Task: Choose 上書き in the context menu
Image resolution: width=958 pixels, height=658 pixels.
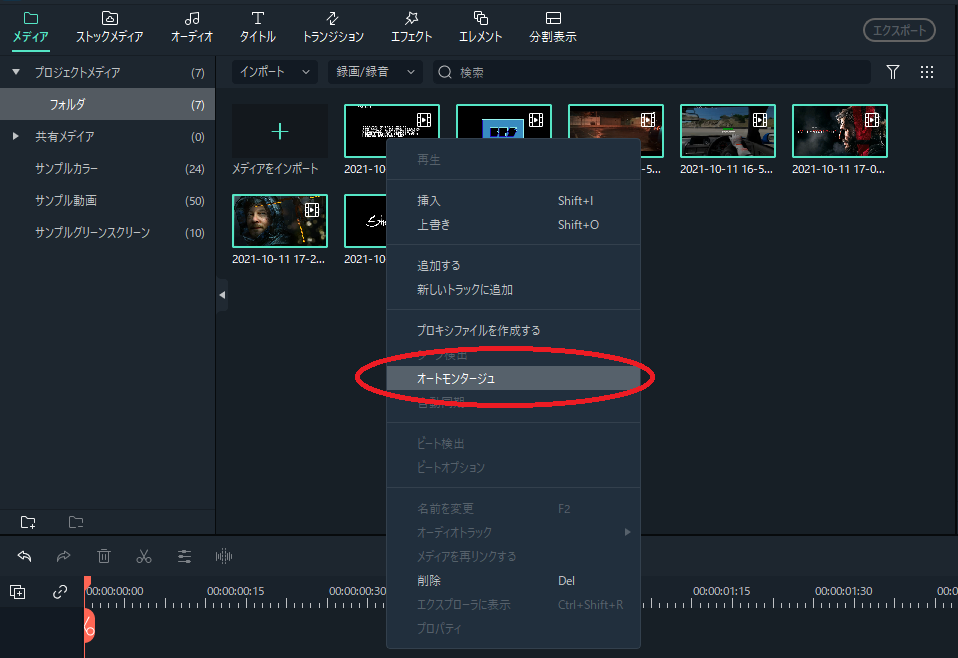Action: click(x=513, y=225)
